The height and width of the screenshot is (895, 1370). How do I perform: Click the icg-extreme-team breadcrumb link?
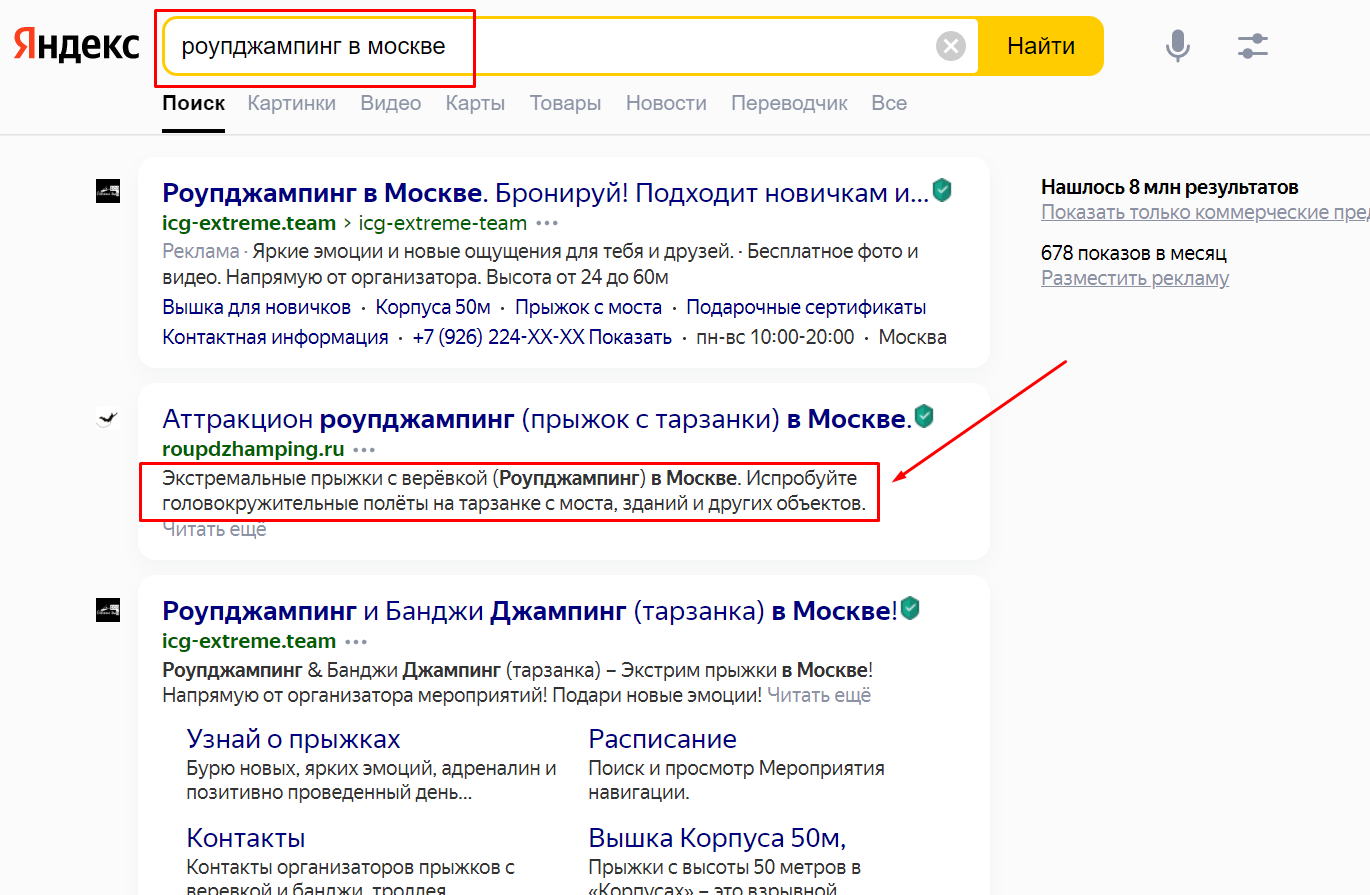(x=443, y=222)
